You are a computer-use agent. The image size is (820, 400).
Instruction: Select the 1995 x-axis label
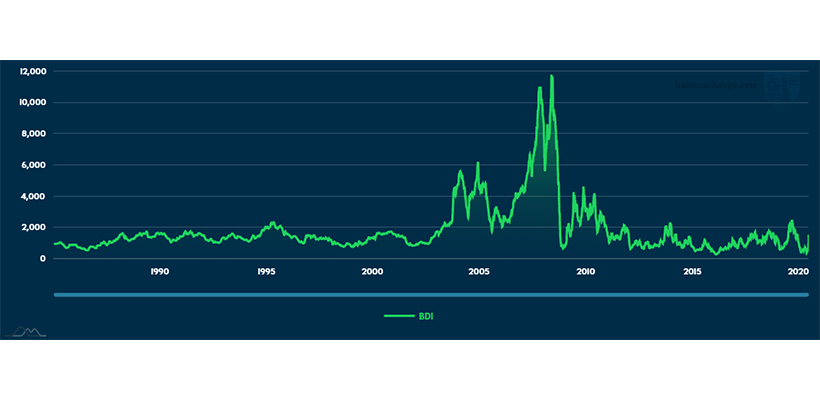pos(265,272)
